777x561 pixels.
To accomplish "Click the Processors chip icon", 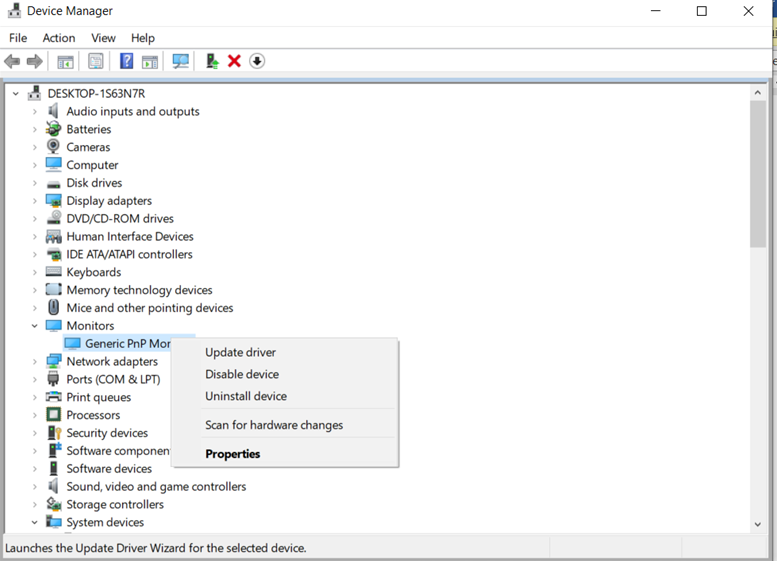I will (53, 414).
